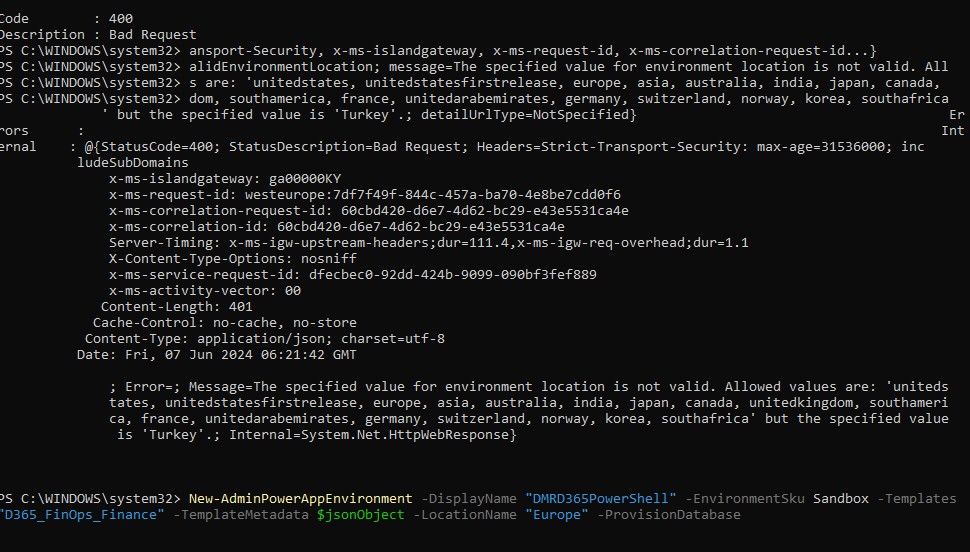970x552 pixels.
Task: Click the -DisplayName parameter
Action: click(x=468, y=499)
